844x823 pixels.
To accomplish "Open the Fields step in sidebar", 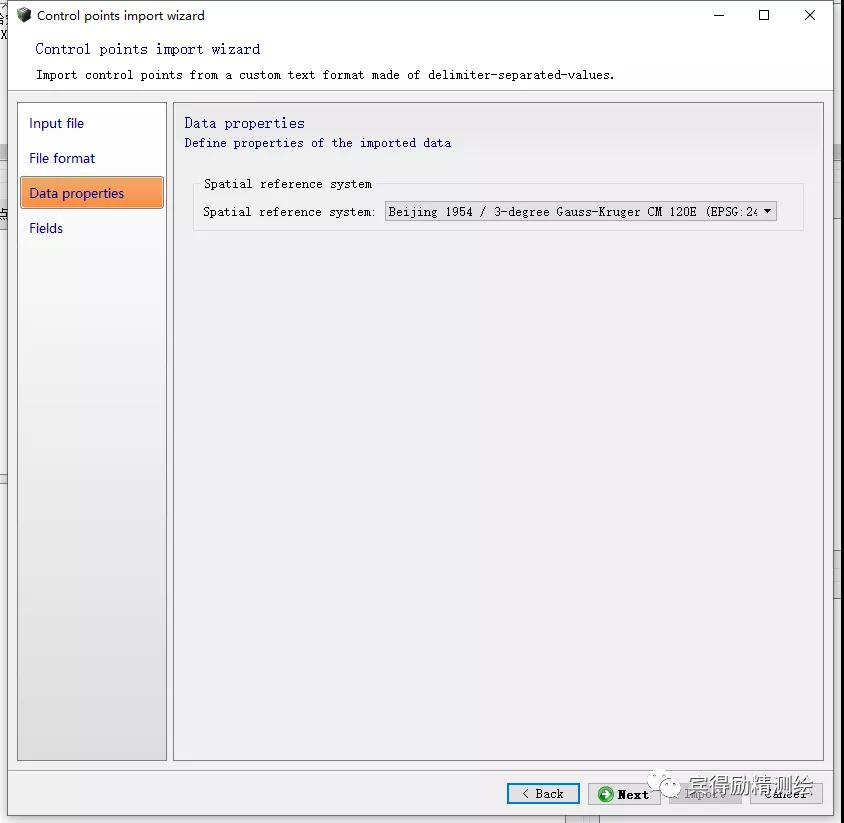I will 46,228.
